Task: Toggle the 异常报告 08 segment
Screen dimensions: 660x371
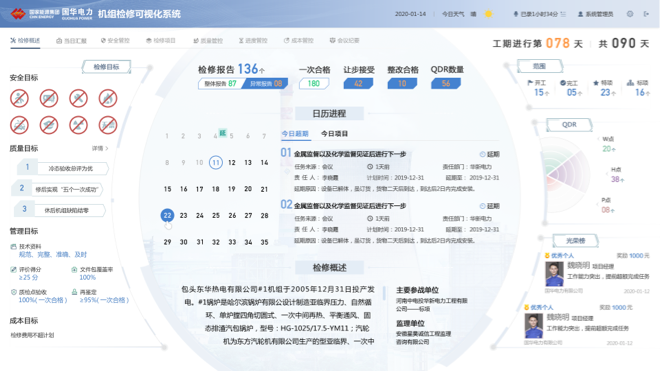Action: point(266,83)
